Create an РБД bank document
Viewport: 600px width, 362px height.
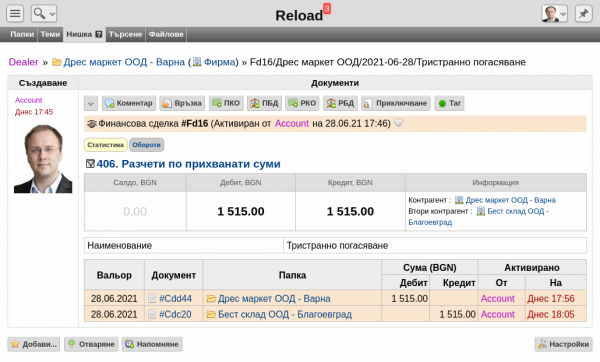[x=340, y=103]
